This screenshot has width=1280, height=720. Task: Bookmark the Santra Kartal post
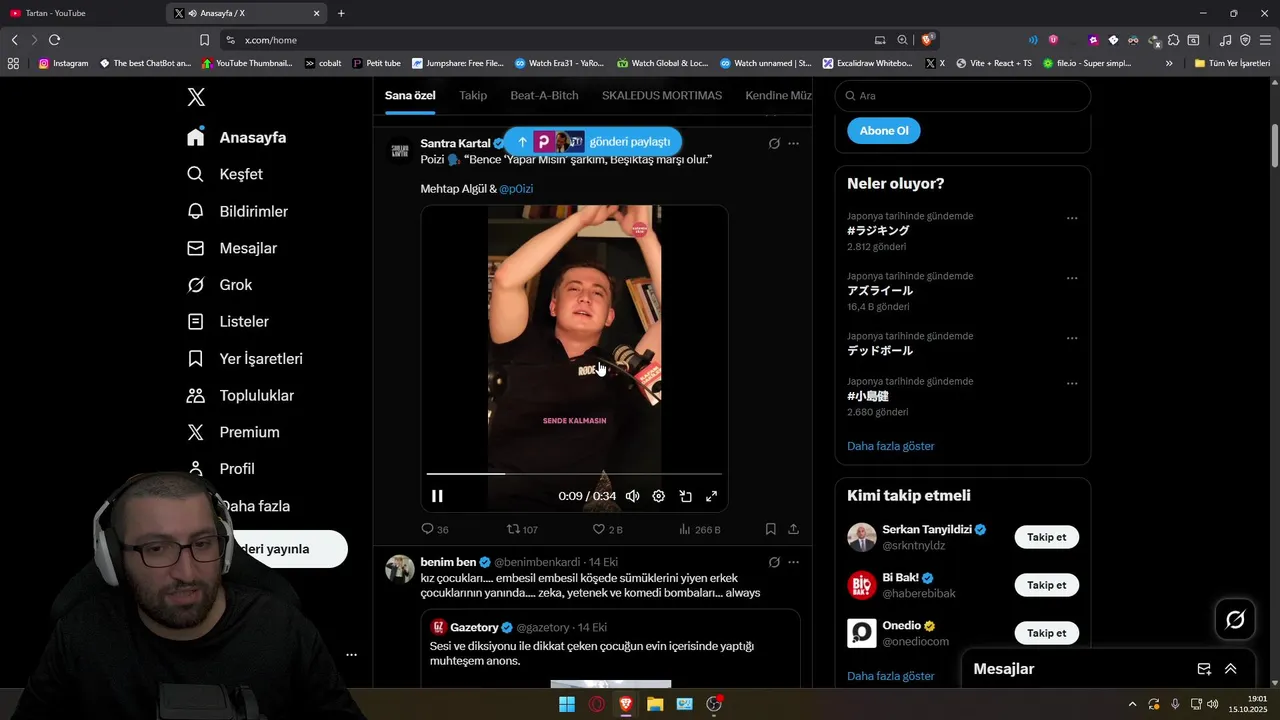[x=770, y=529]
